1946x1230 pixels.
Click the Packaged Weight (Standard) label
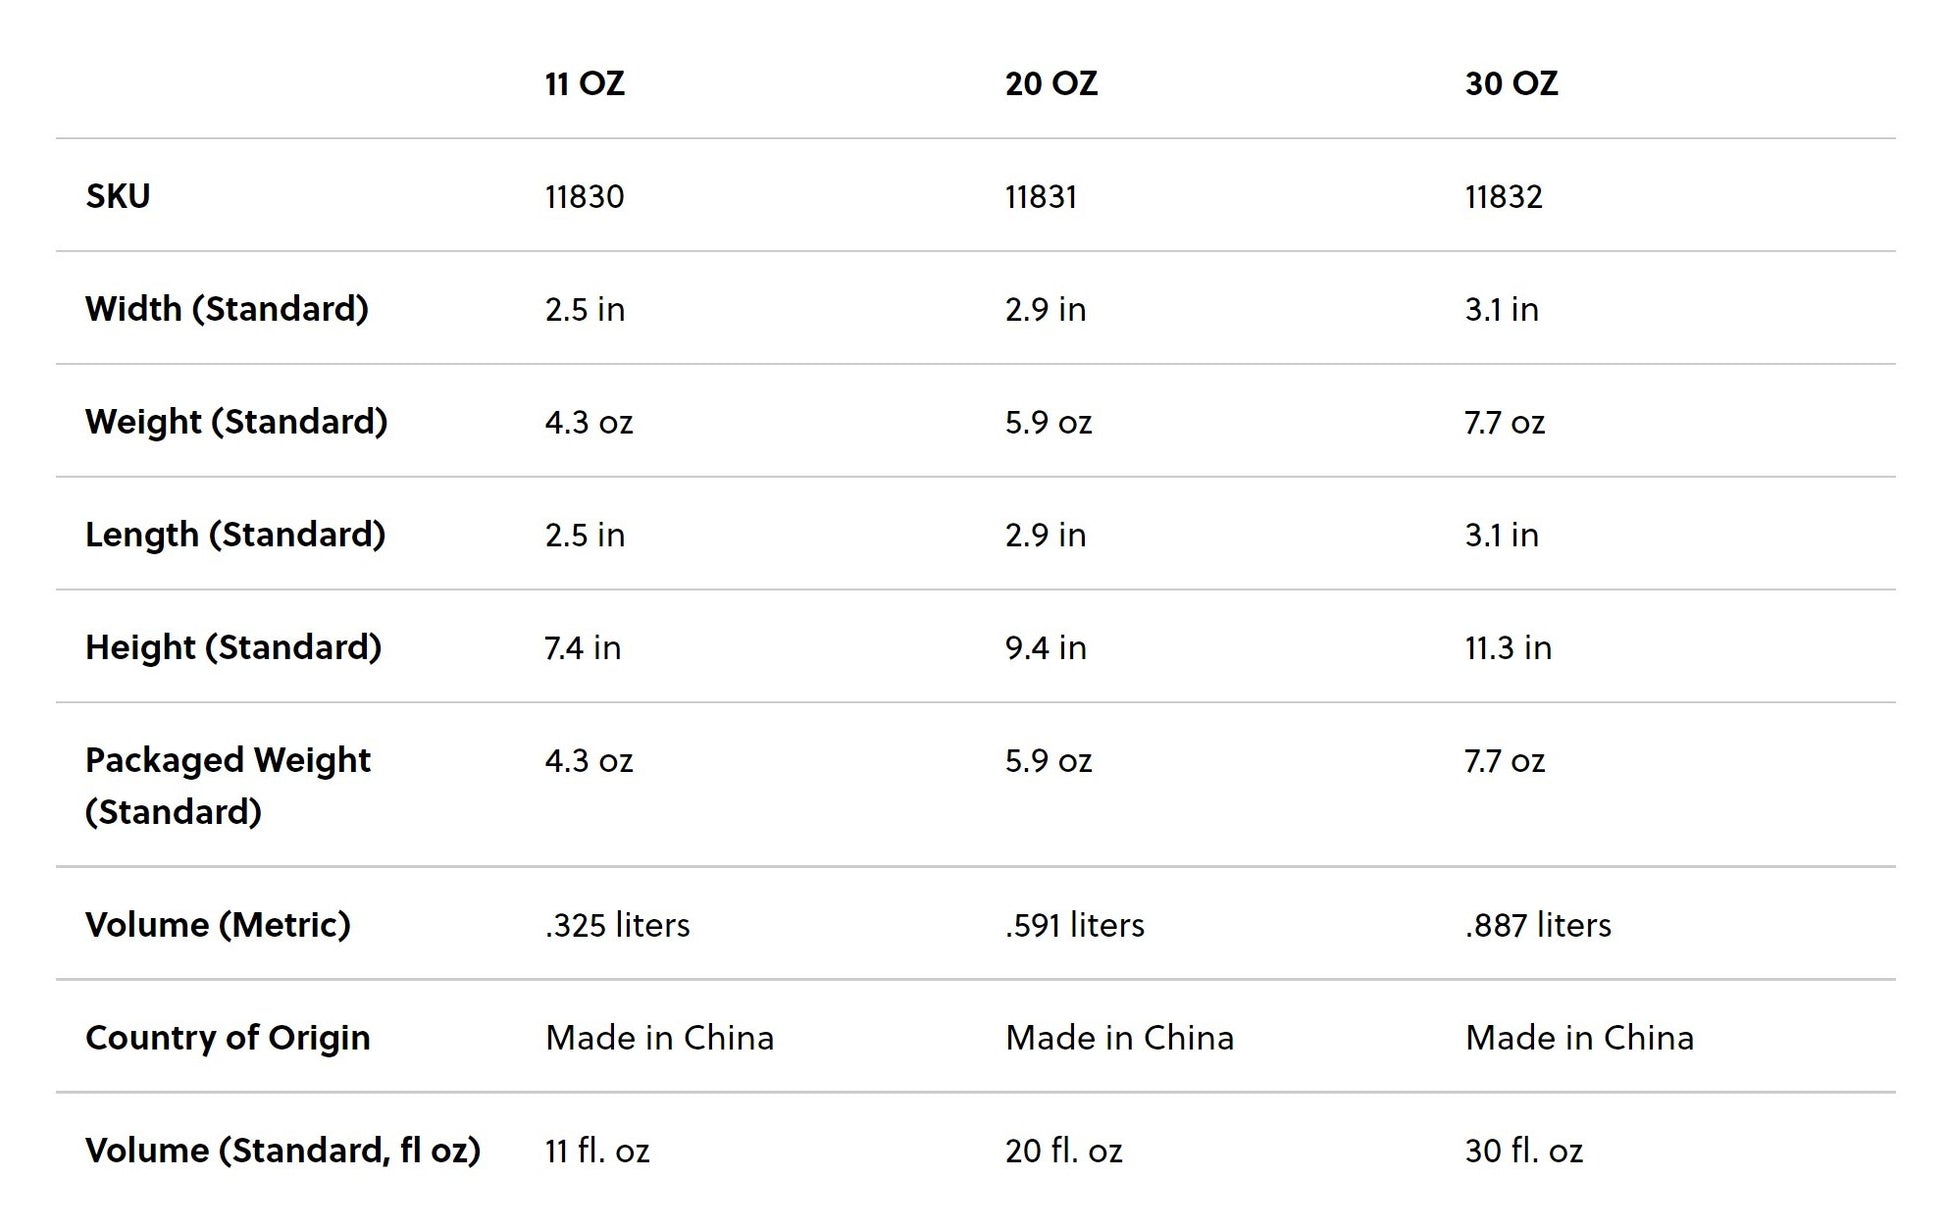[227, 786]
